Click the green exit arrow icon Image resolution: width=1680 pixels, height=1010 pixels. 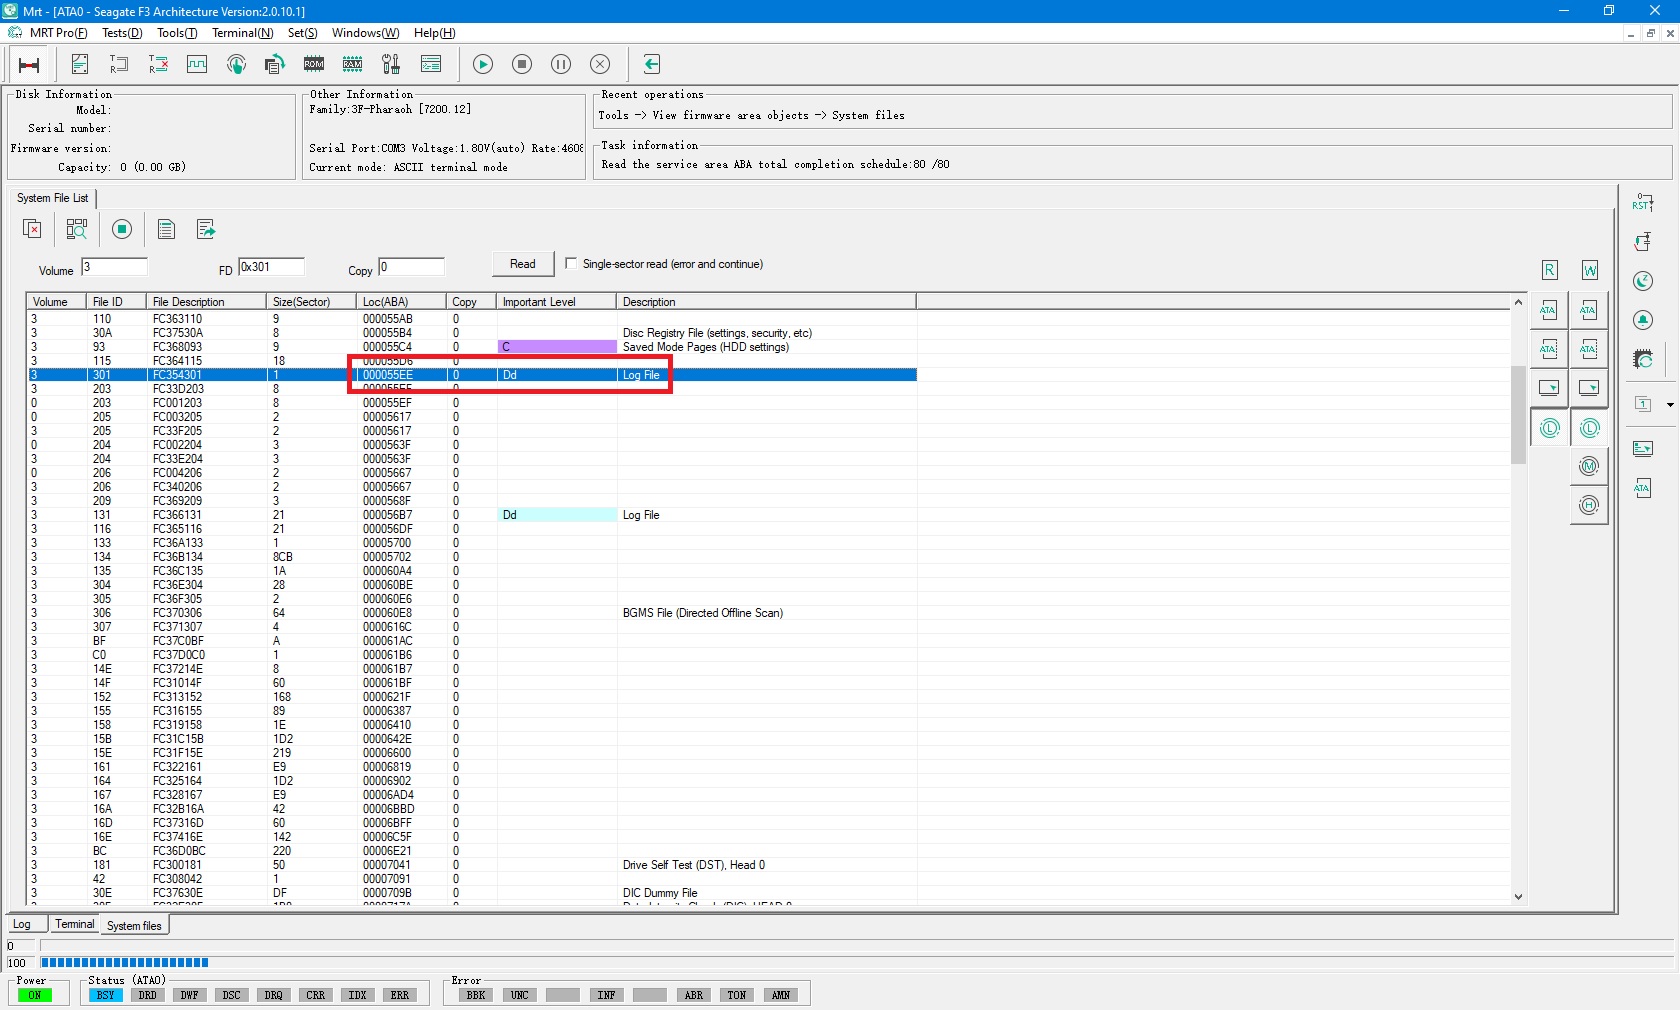pyautogui.click(x=652, y=64)
